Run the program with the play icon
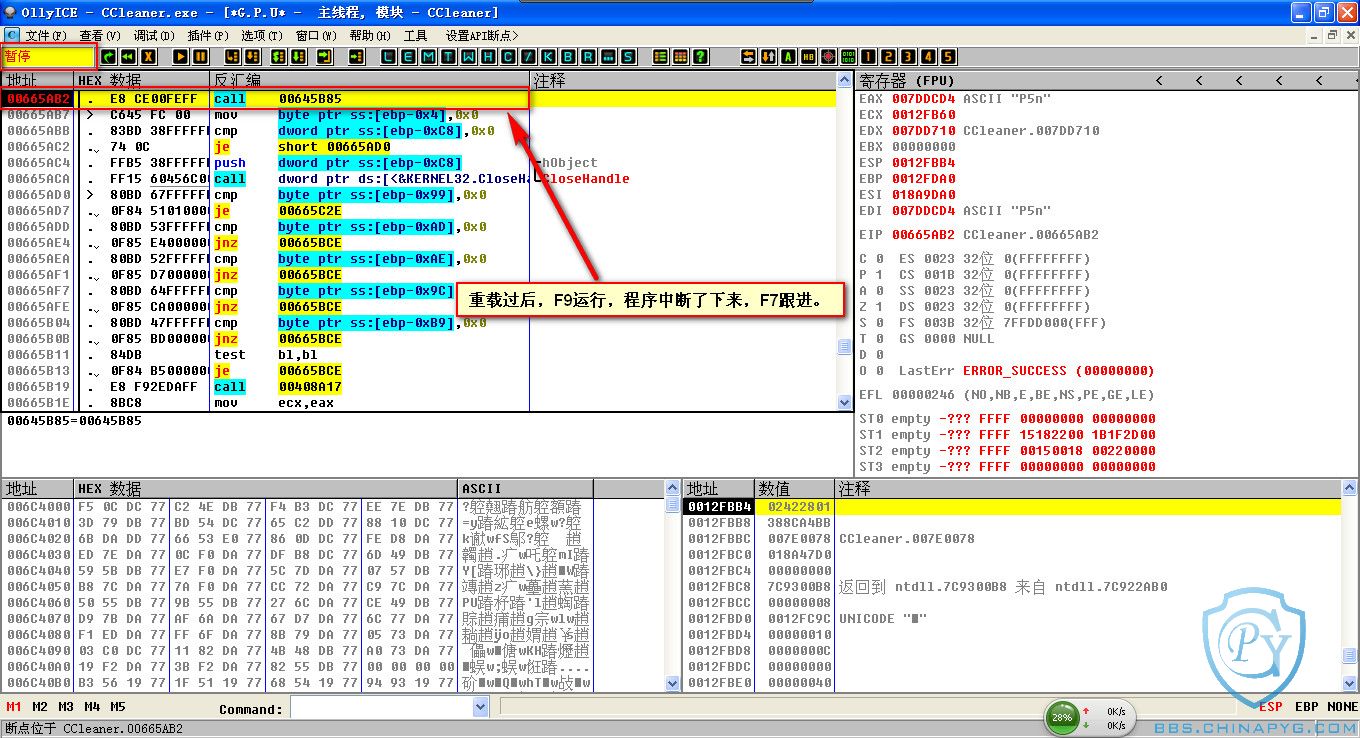The image size is (1360, 738). click(181, 57)
